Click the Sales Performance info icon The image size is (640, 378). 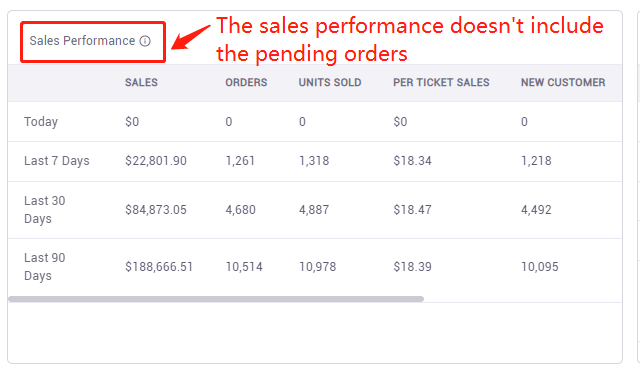click(145, 41)
